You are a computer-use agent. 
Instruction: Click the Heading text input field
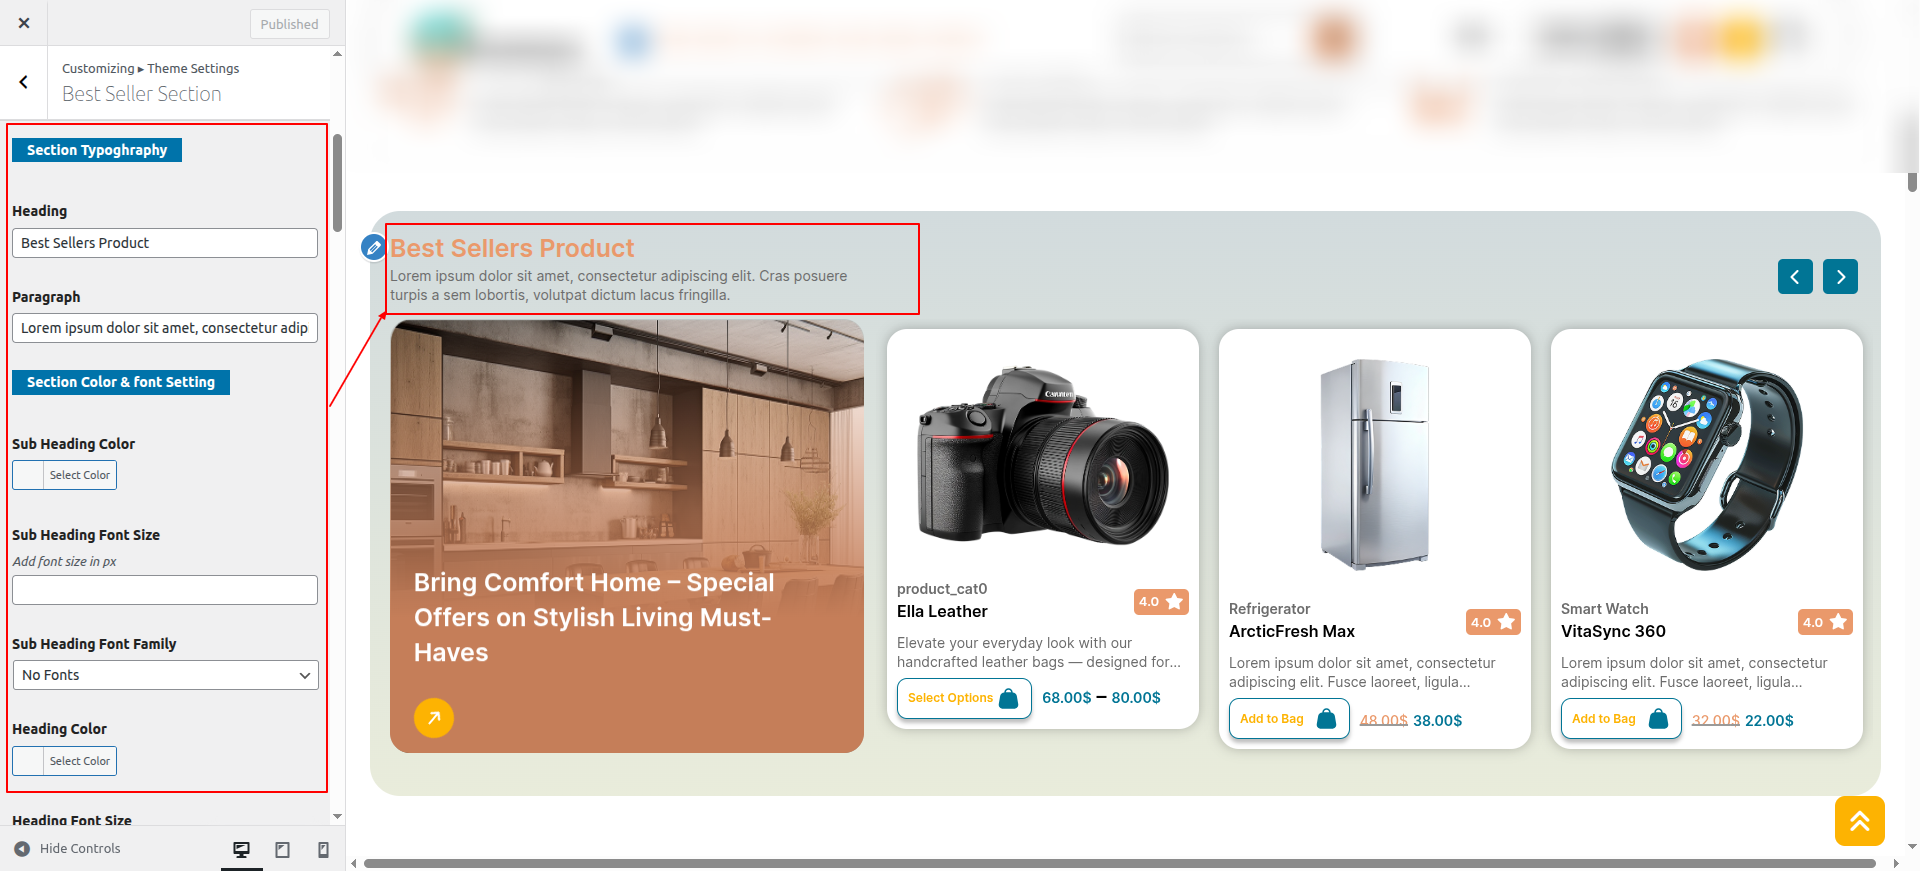tap(165, 243)
